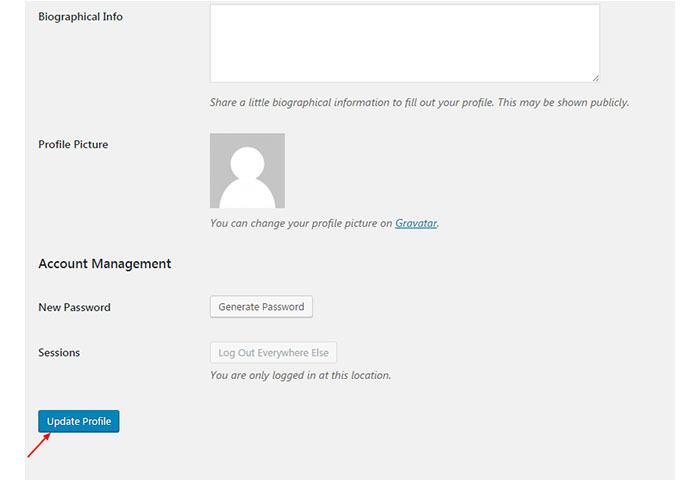Viewport: 700px width, 480px height.
Task: Click the white head silhouette in the avatar
Action: pos(247,164)
